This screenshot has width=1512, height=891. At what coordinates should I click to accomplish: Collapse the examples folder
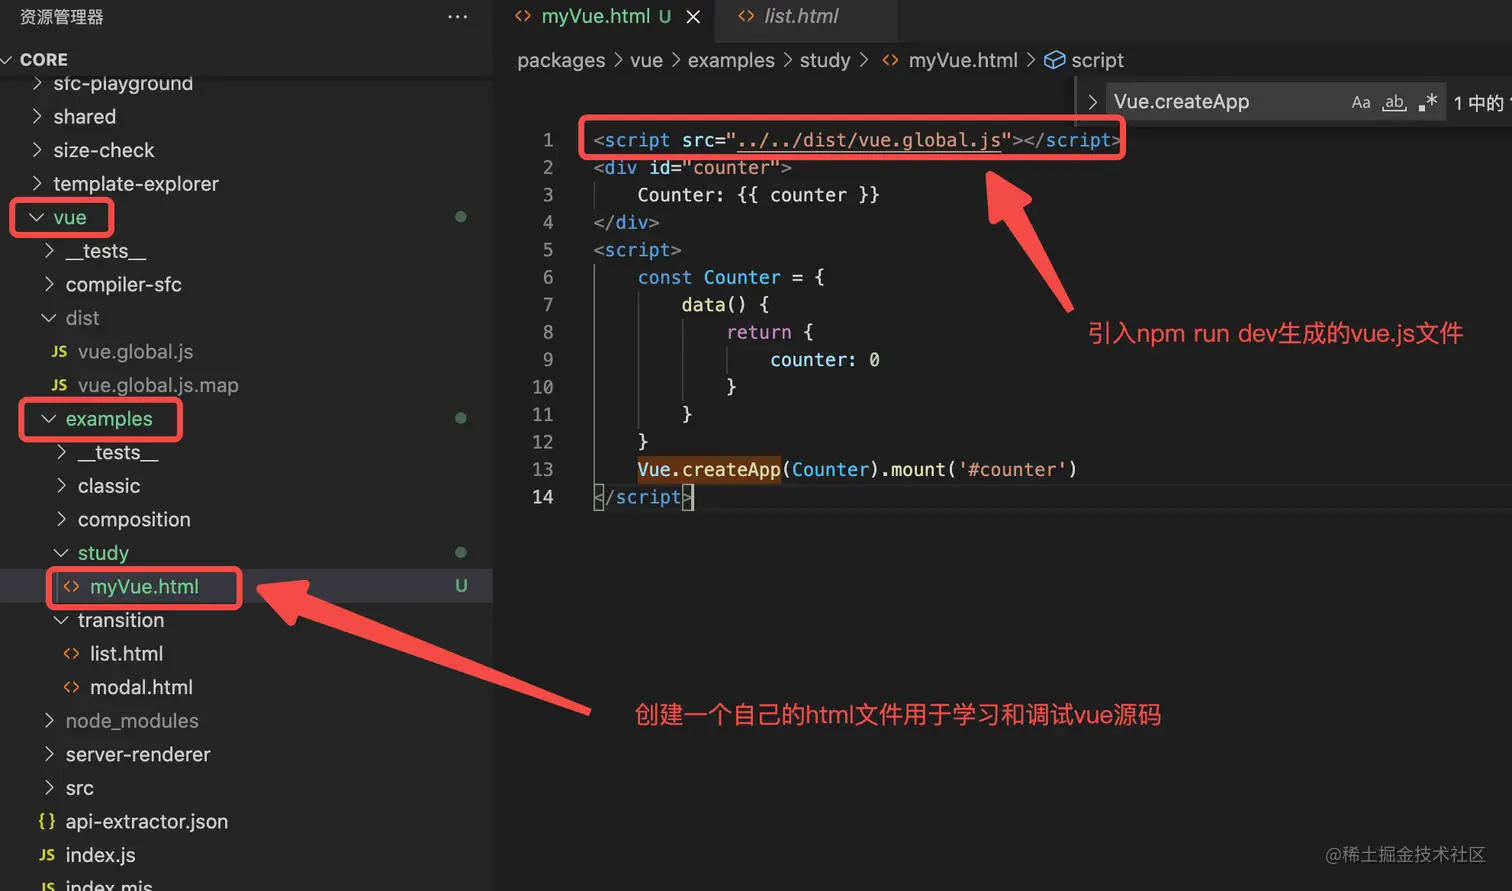point(109,419)
